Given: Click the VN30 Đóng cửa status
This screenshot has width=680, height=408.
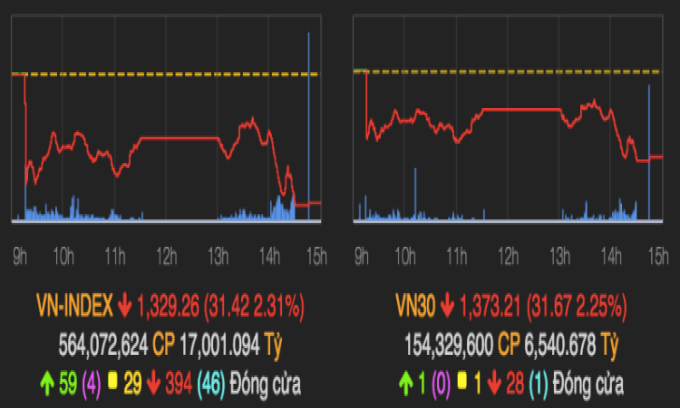Looking at the screenshot, I should 588,384.
